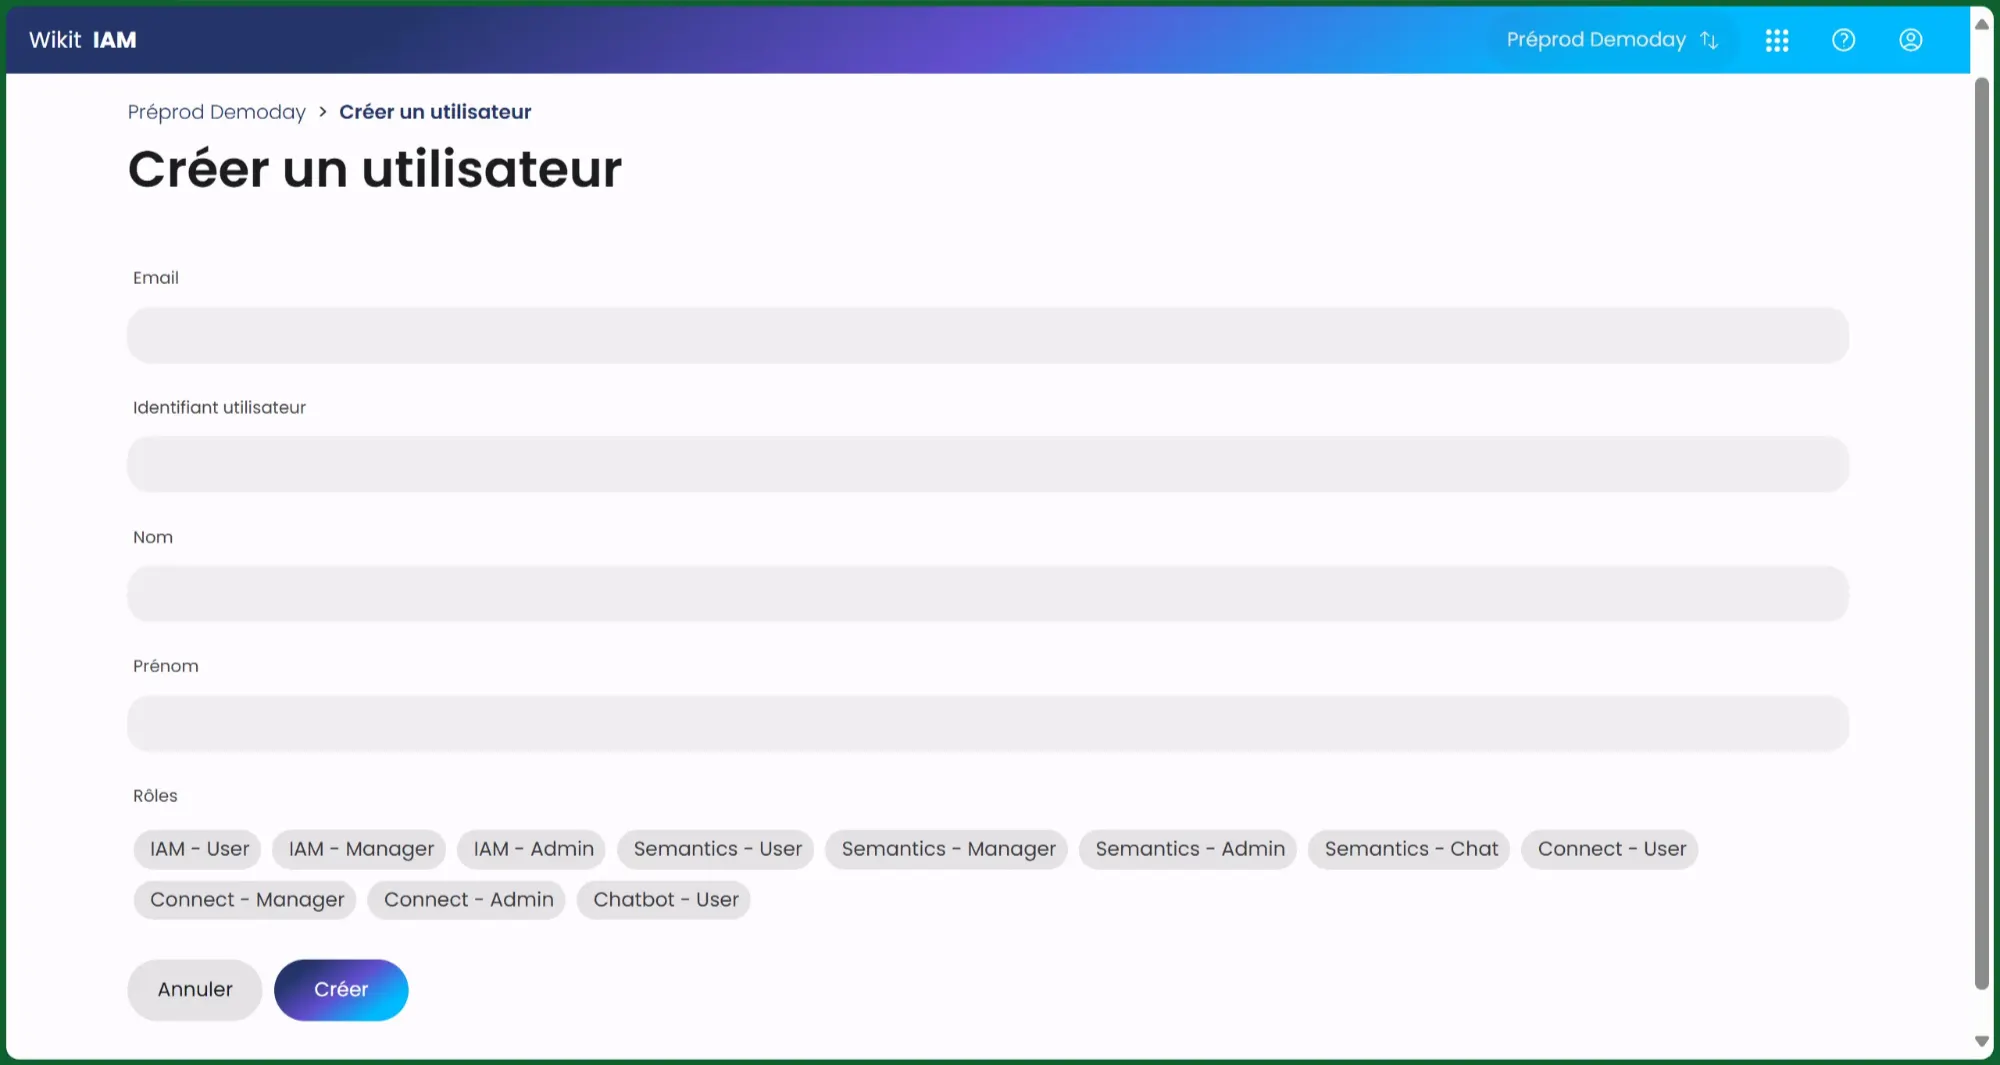This screenshot has height=1065, width=2000.
Task: Select the Chatbot - User role chip
Action: pos(665,900)
